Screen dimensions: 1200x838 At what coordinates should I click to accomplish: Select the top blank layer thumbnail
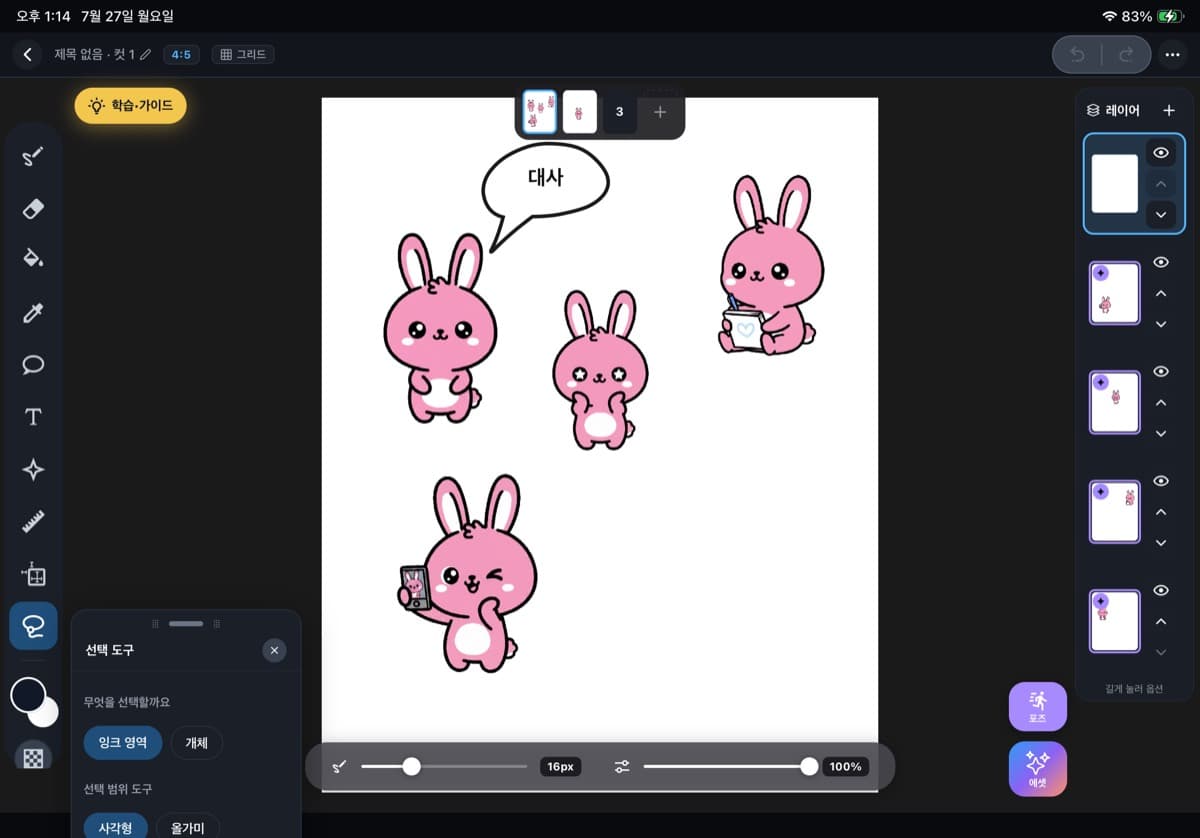point(1114,184)
